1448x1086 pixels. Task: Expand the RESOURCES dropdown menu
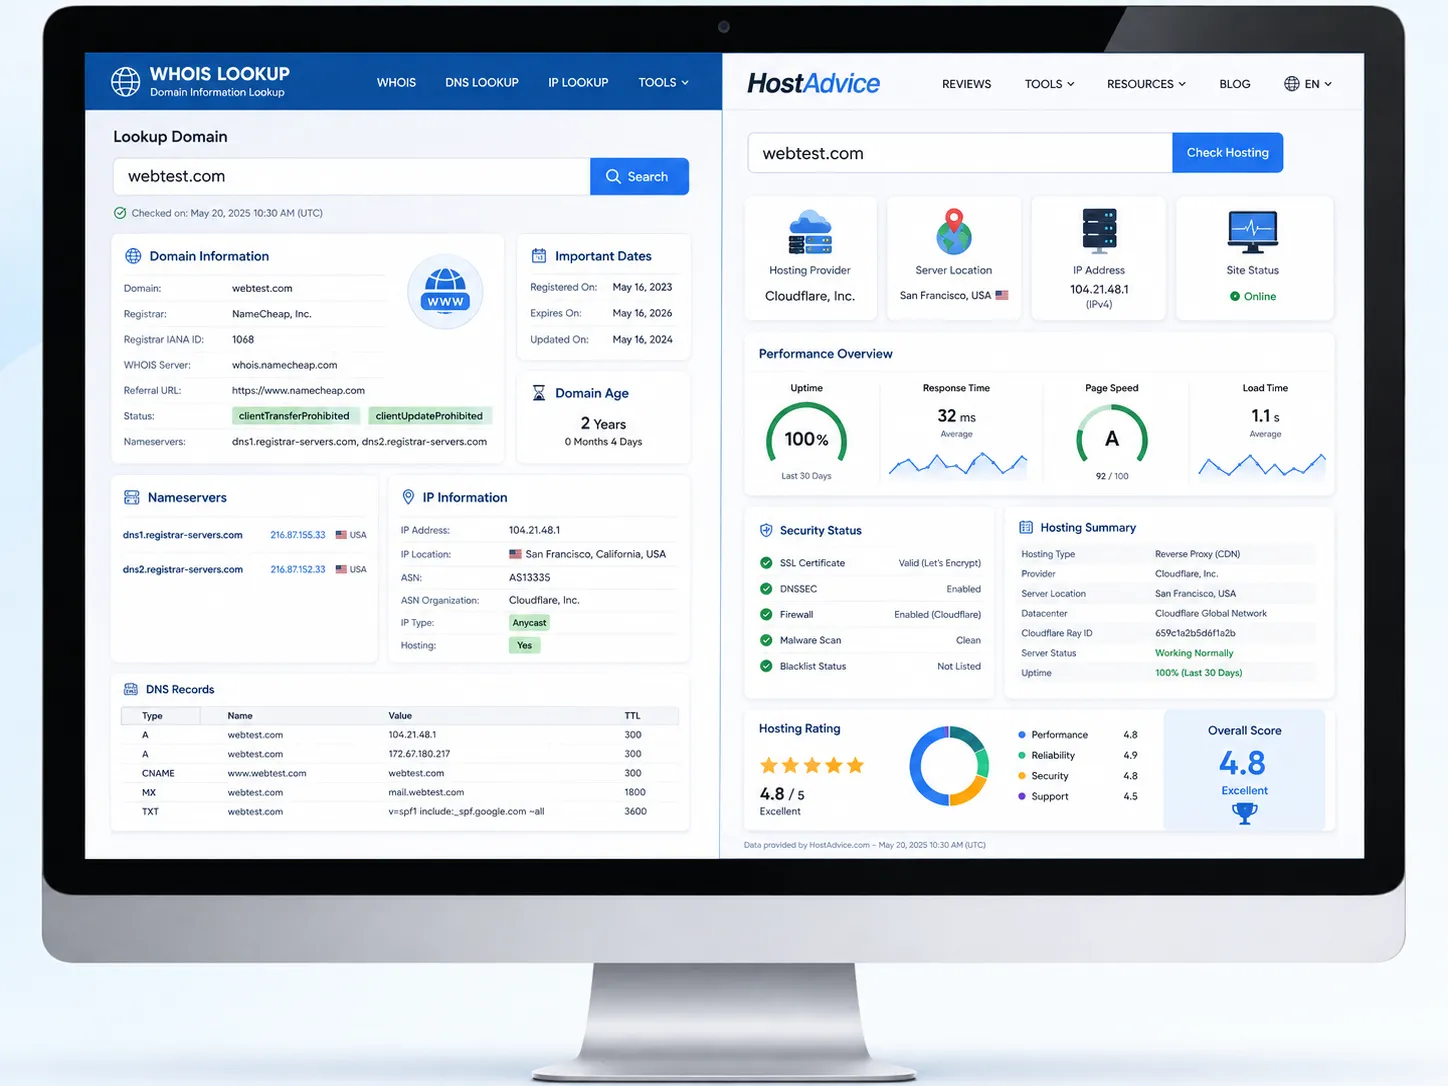(x=1146, y=84)
